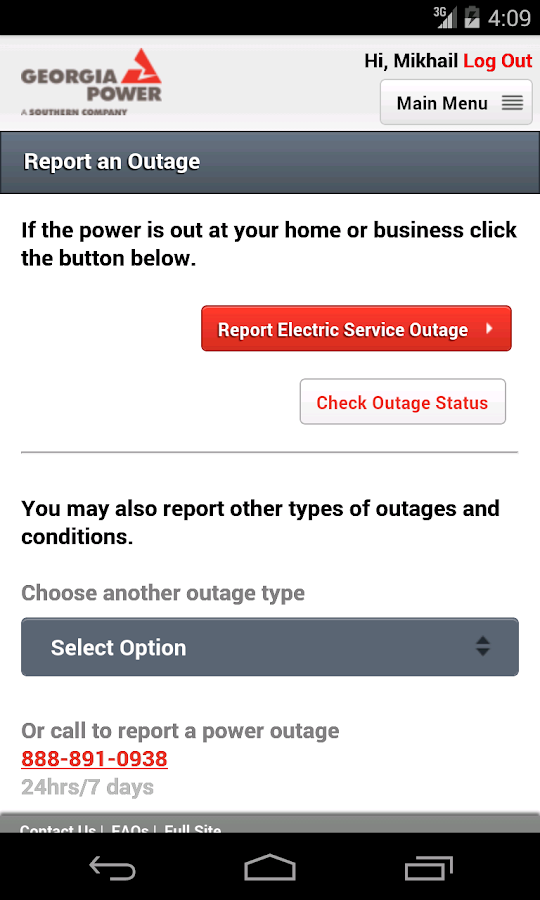Click Report Electric Service Outage button
Screen dimensions: 540x900
(x=356, y=328)
